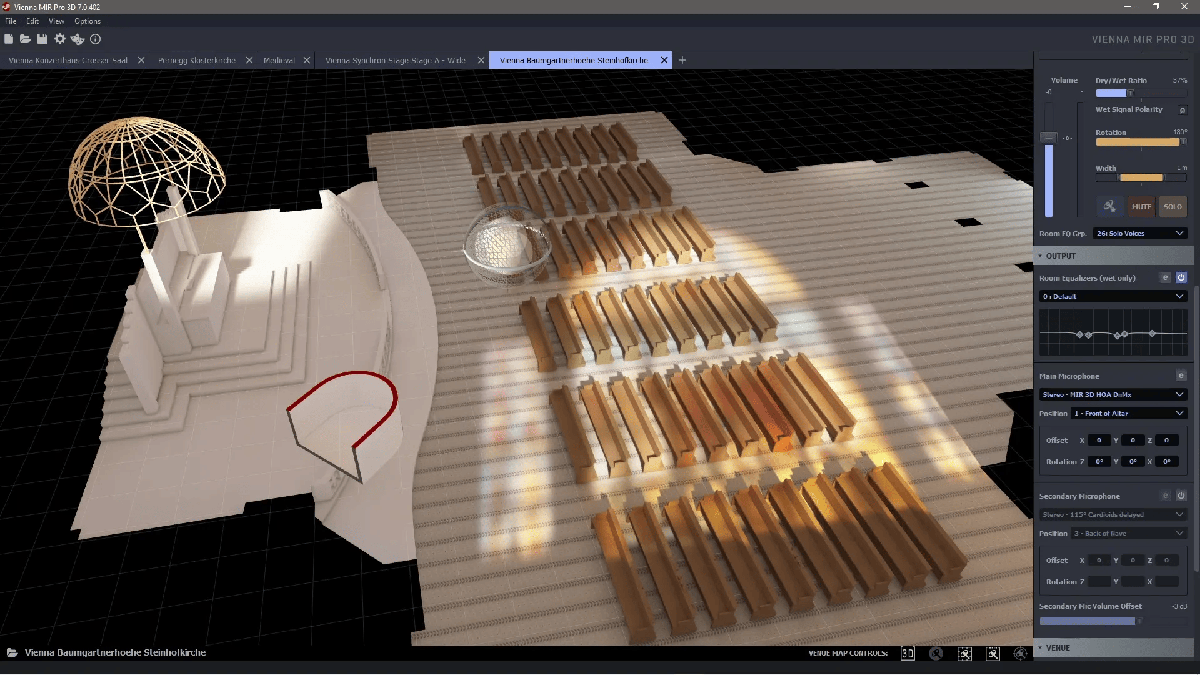The image size is (1200, 675).
Task: Click the info circle icon in toolbar
Action: (x=96, y=39)
